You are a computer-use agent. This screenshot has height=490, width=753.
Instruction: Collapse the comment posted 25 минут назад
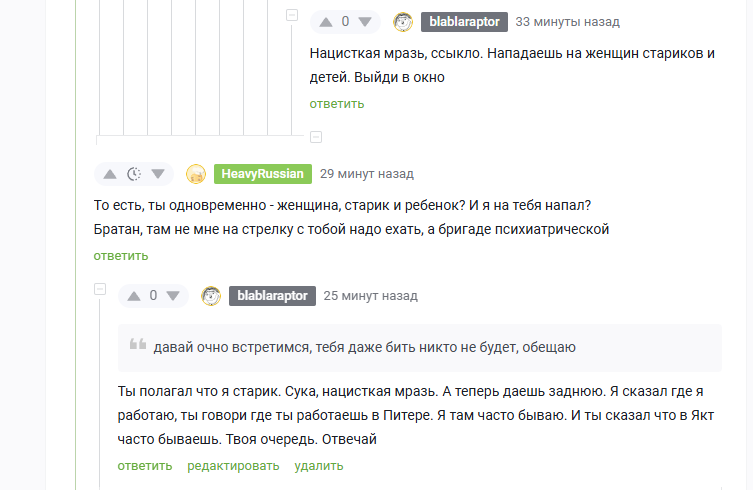click(x=100, y=289)
